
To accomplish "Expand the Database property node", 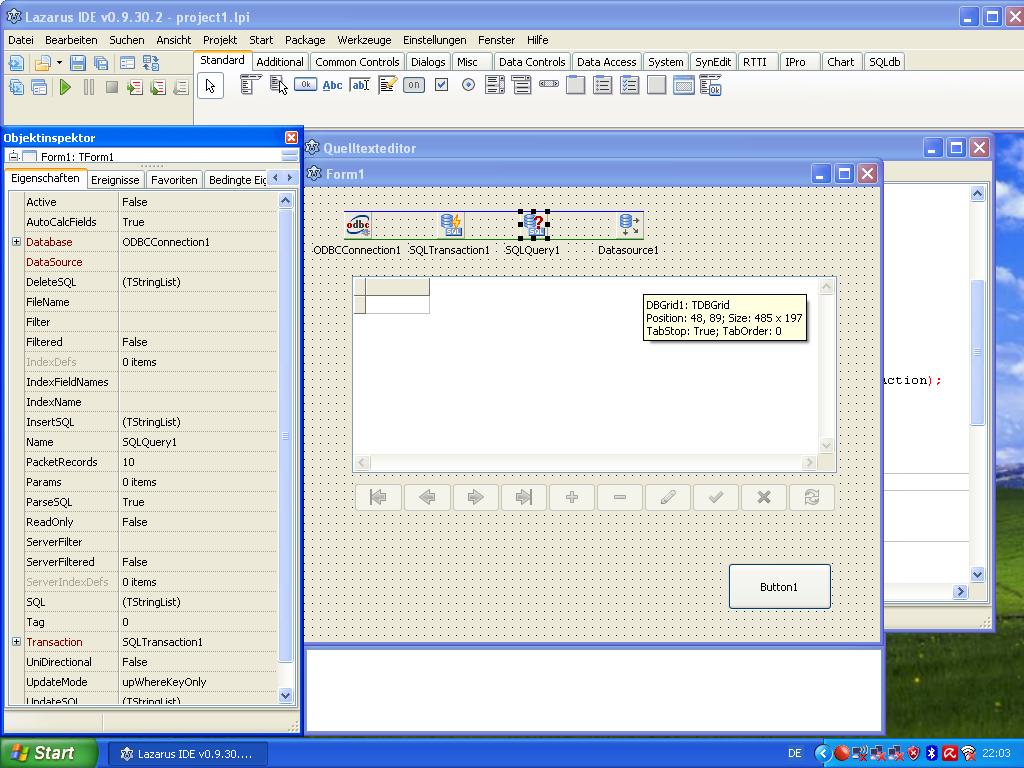I will 16,242.
